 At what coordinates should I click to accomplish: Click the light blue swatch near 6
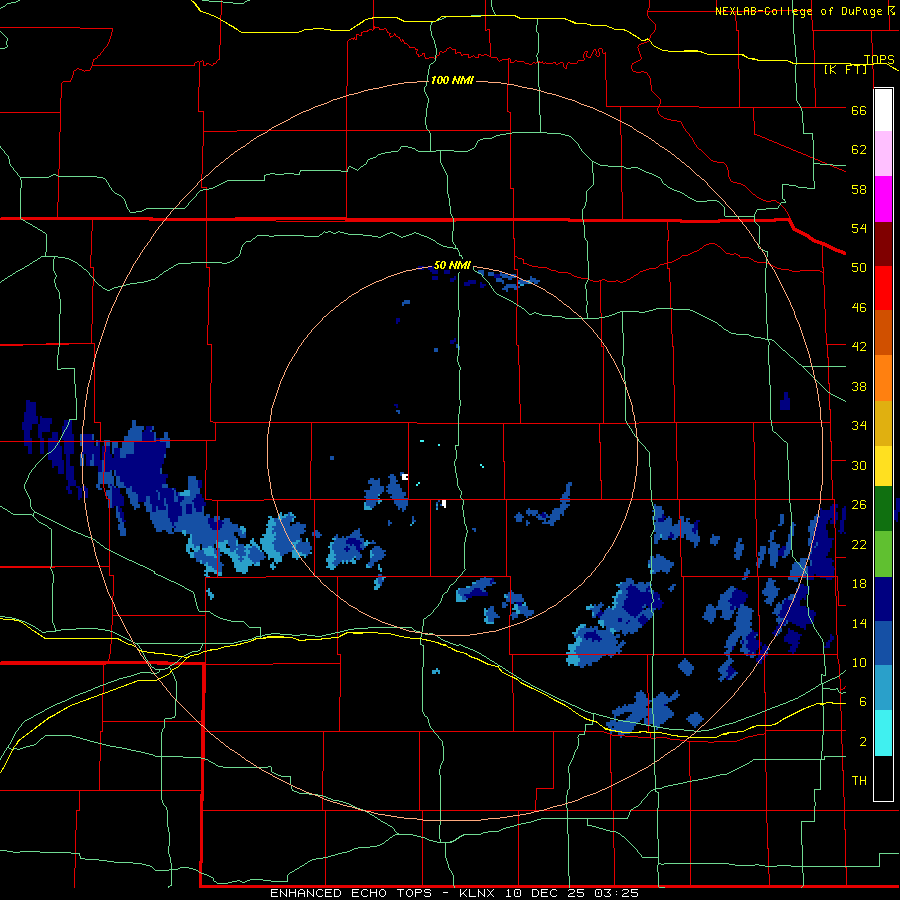883,688
